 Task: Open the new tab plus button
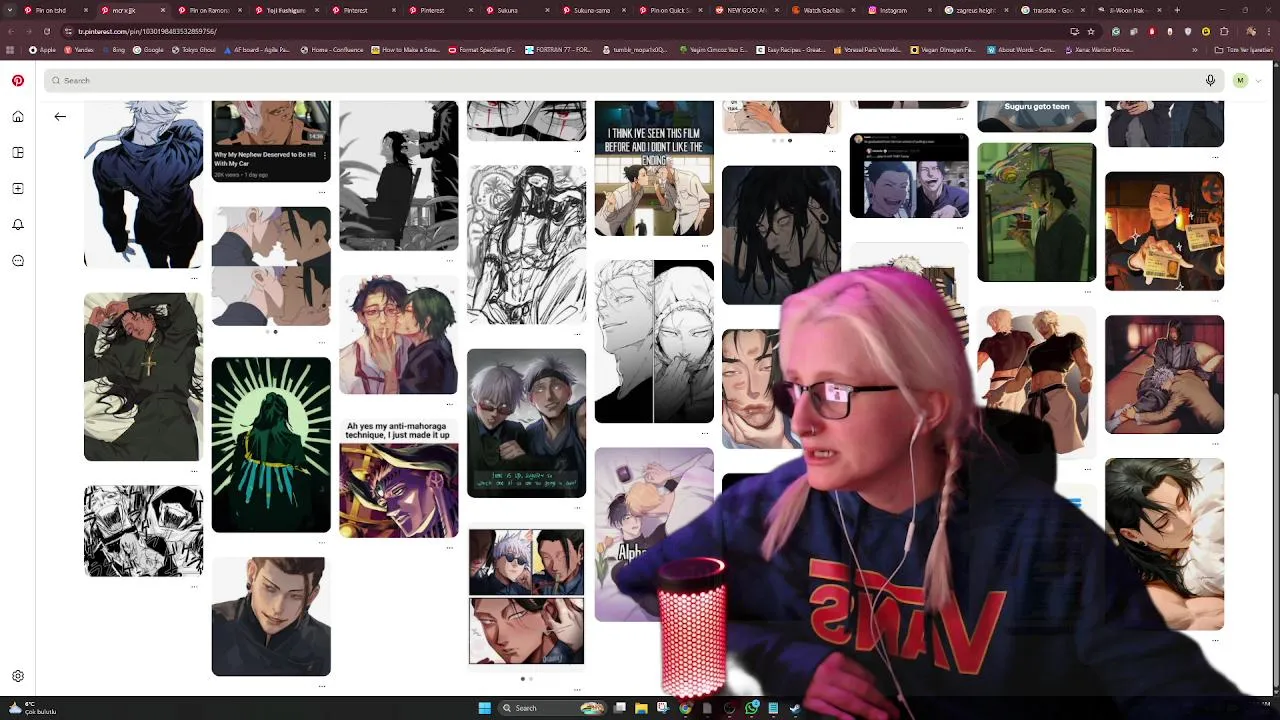click(x=1177, y=10)
